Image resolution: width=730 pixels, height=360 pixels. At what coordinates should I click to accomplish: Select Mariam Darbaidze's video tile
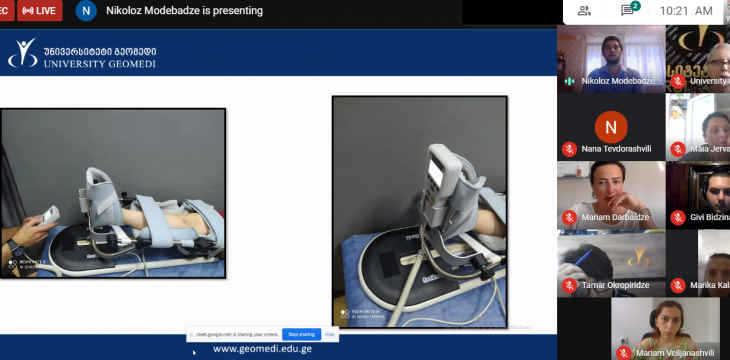(611, 195)
